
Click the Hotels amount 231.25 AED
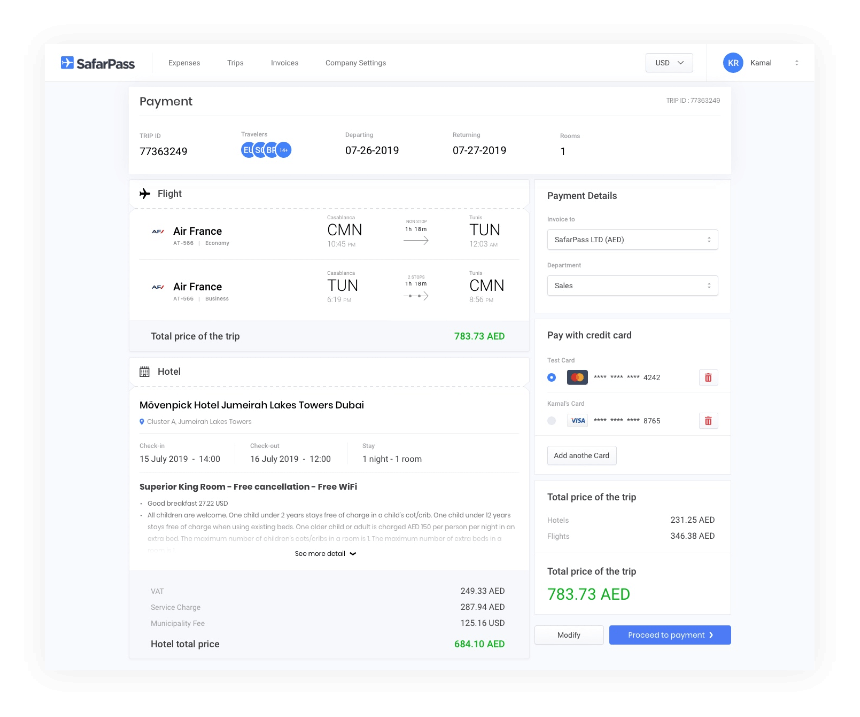click(693, 520)
